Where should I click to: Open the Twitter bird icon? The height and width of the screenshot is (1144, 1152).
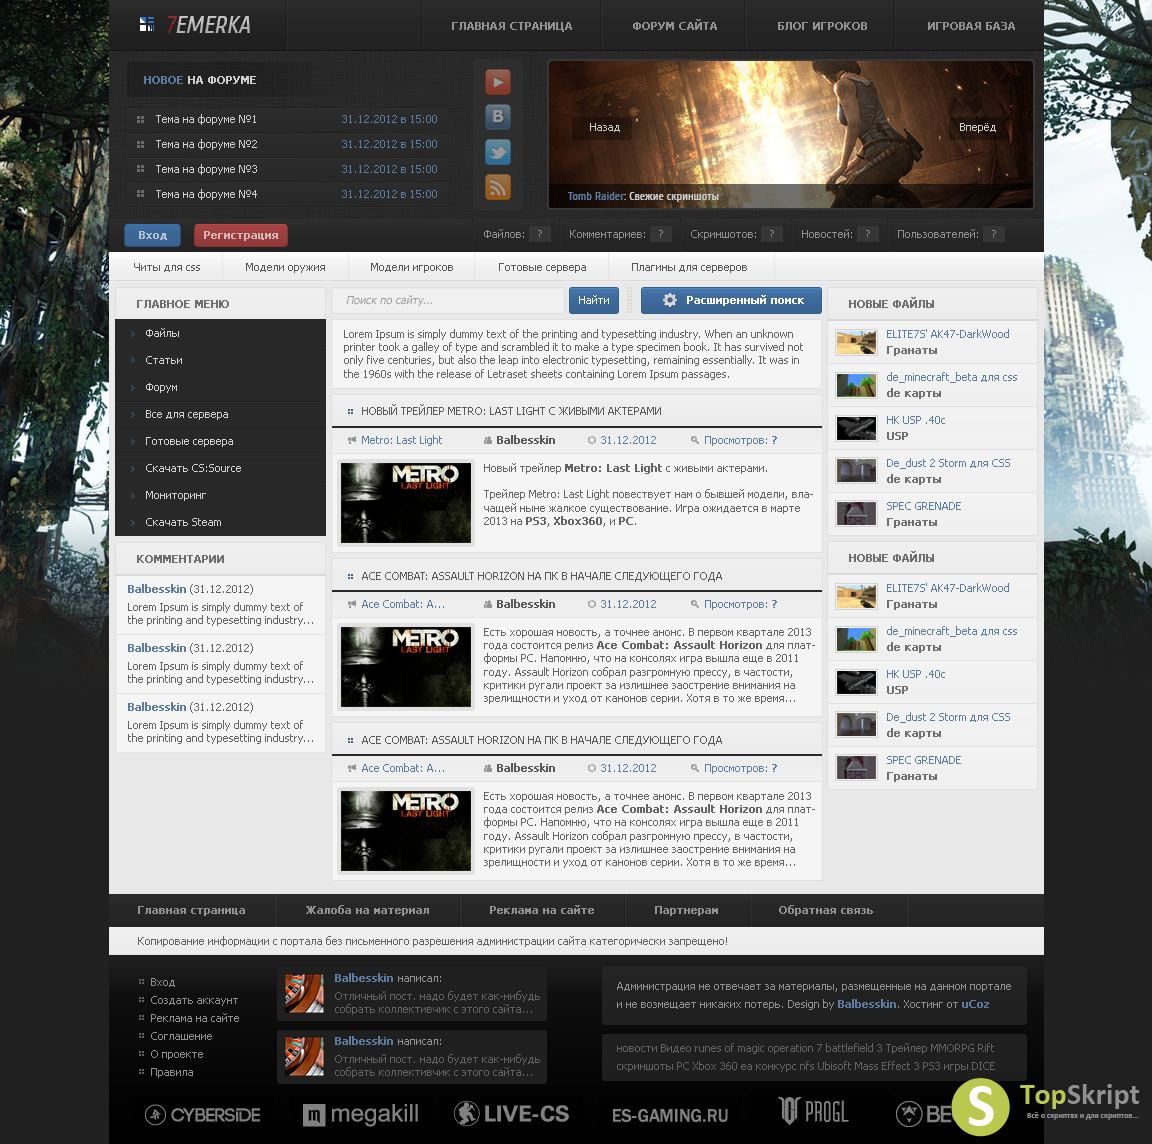(497, 152)
